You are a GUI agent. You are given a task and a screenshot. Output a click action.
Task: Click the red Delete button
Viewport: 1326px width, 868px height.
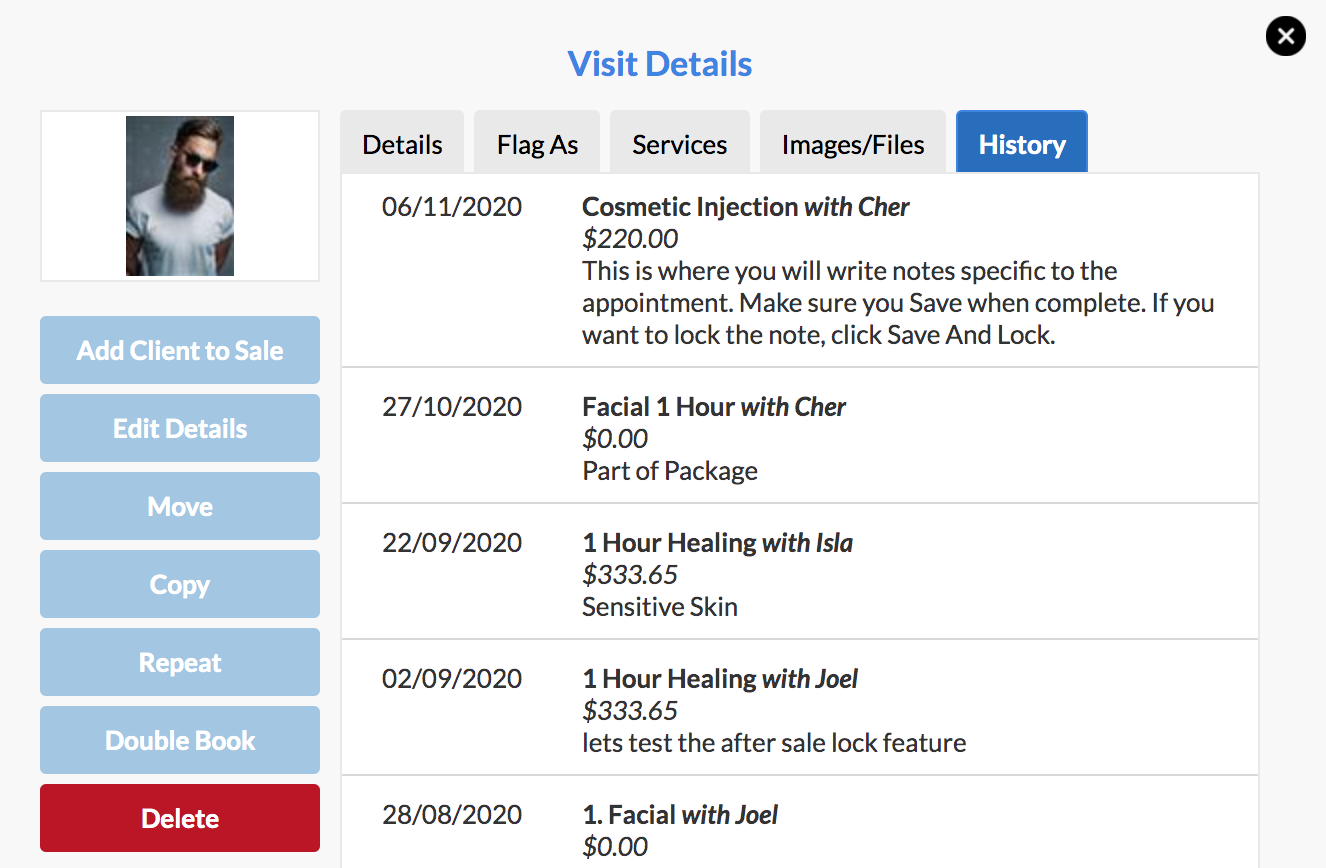[180, 818]
